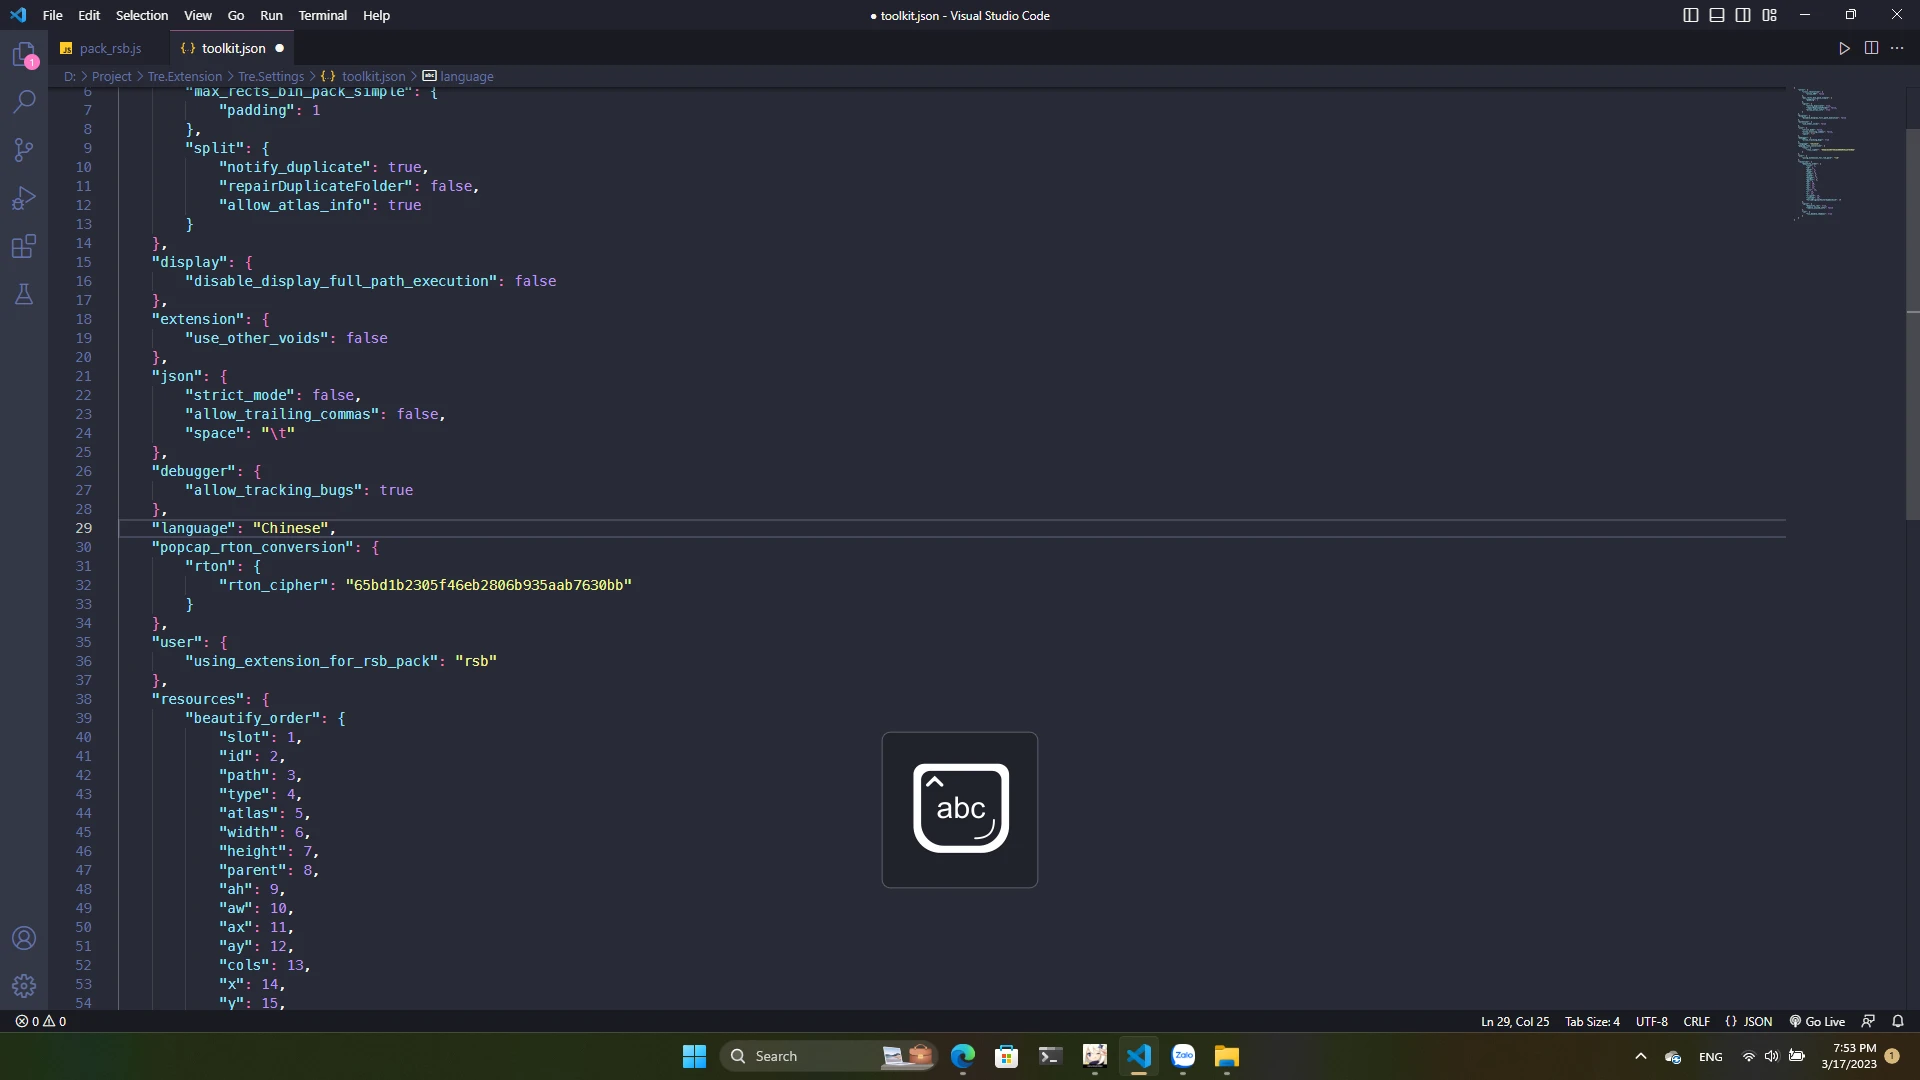Open the View menu
The width and height of the screenshot is (1920, 1080).
coord(198,15)
